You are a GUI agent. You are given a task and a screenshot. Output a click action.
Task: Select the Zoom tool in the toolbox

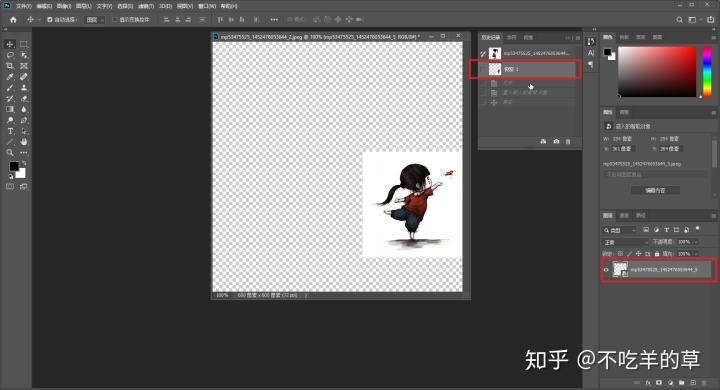click(x=10, y=153)
